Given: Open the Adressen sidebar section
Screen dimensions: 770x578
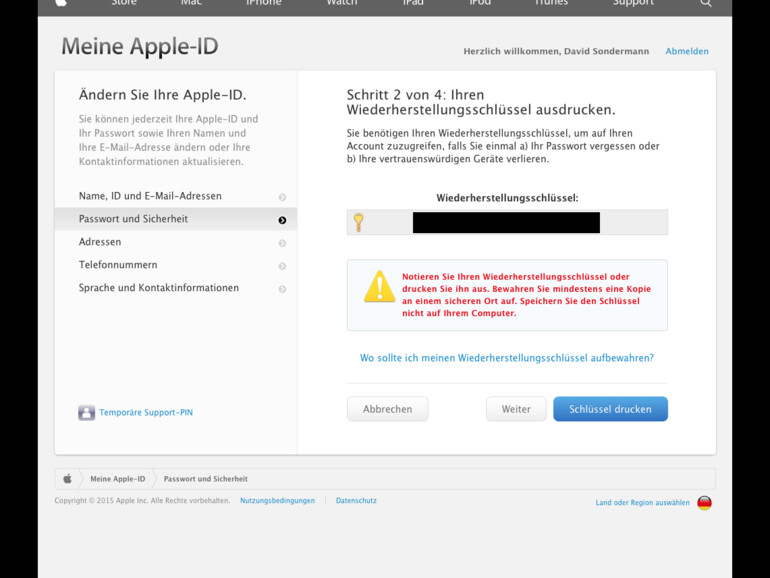Looking at the screenshot, I should coord(176,242).
